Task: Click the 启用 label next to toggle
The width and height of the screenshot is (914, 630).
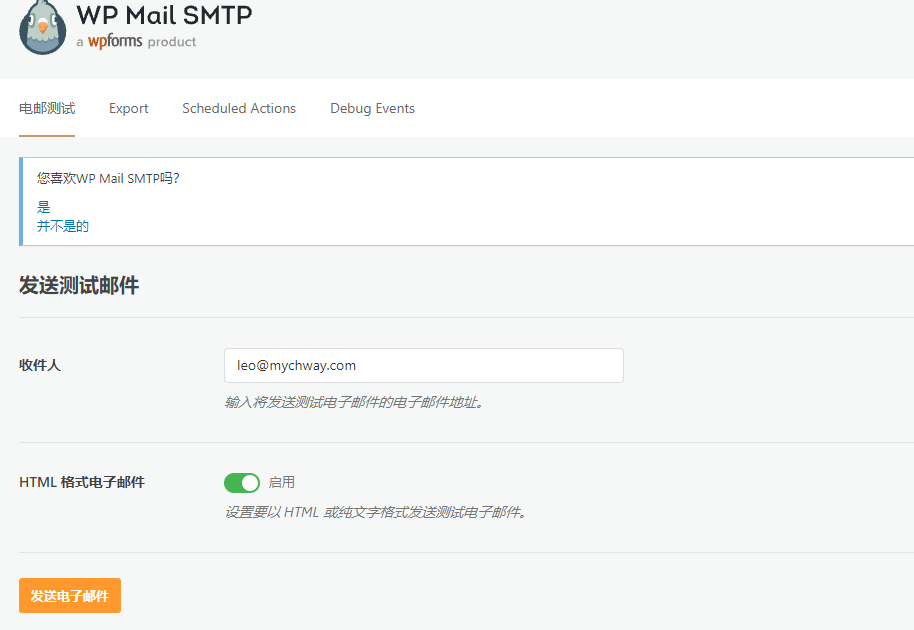Action: pos(282,483)
